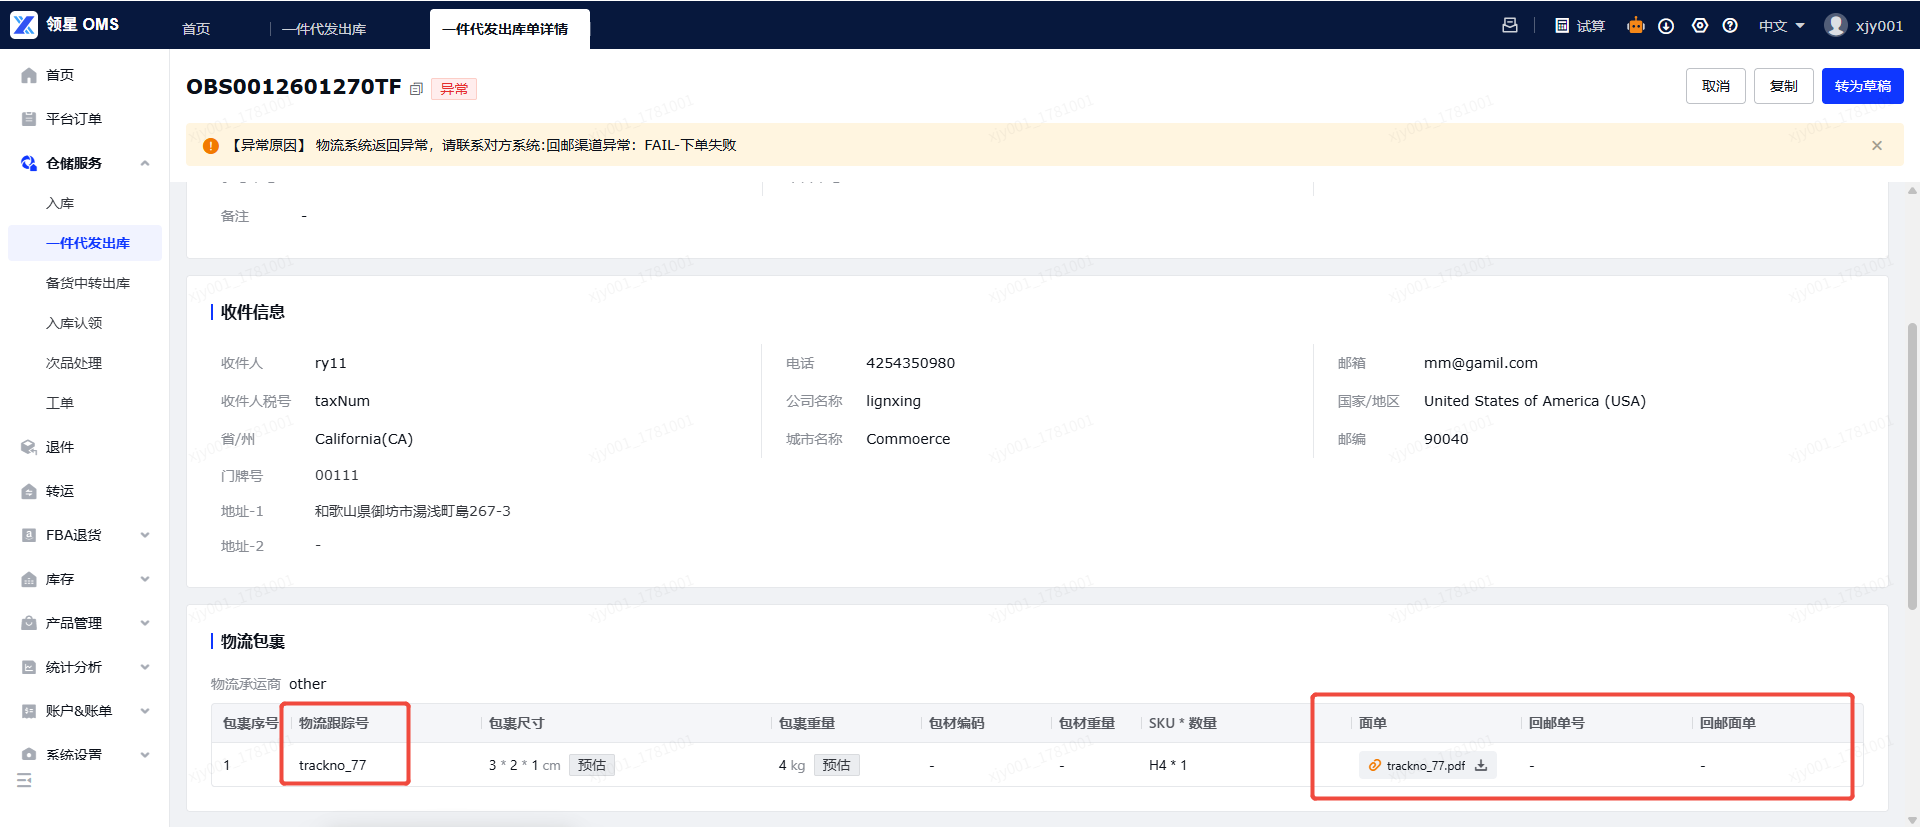
Task: Click the orange warning icon in alert
Action: coord(211,146)
